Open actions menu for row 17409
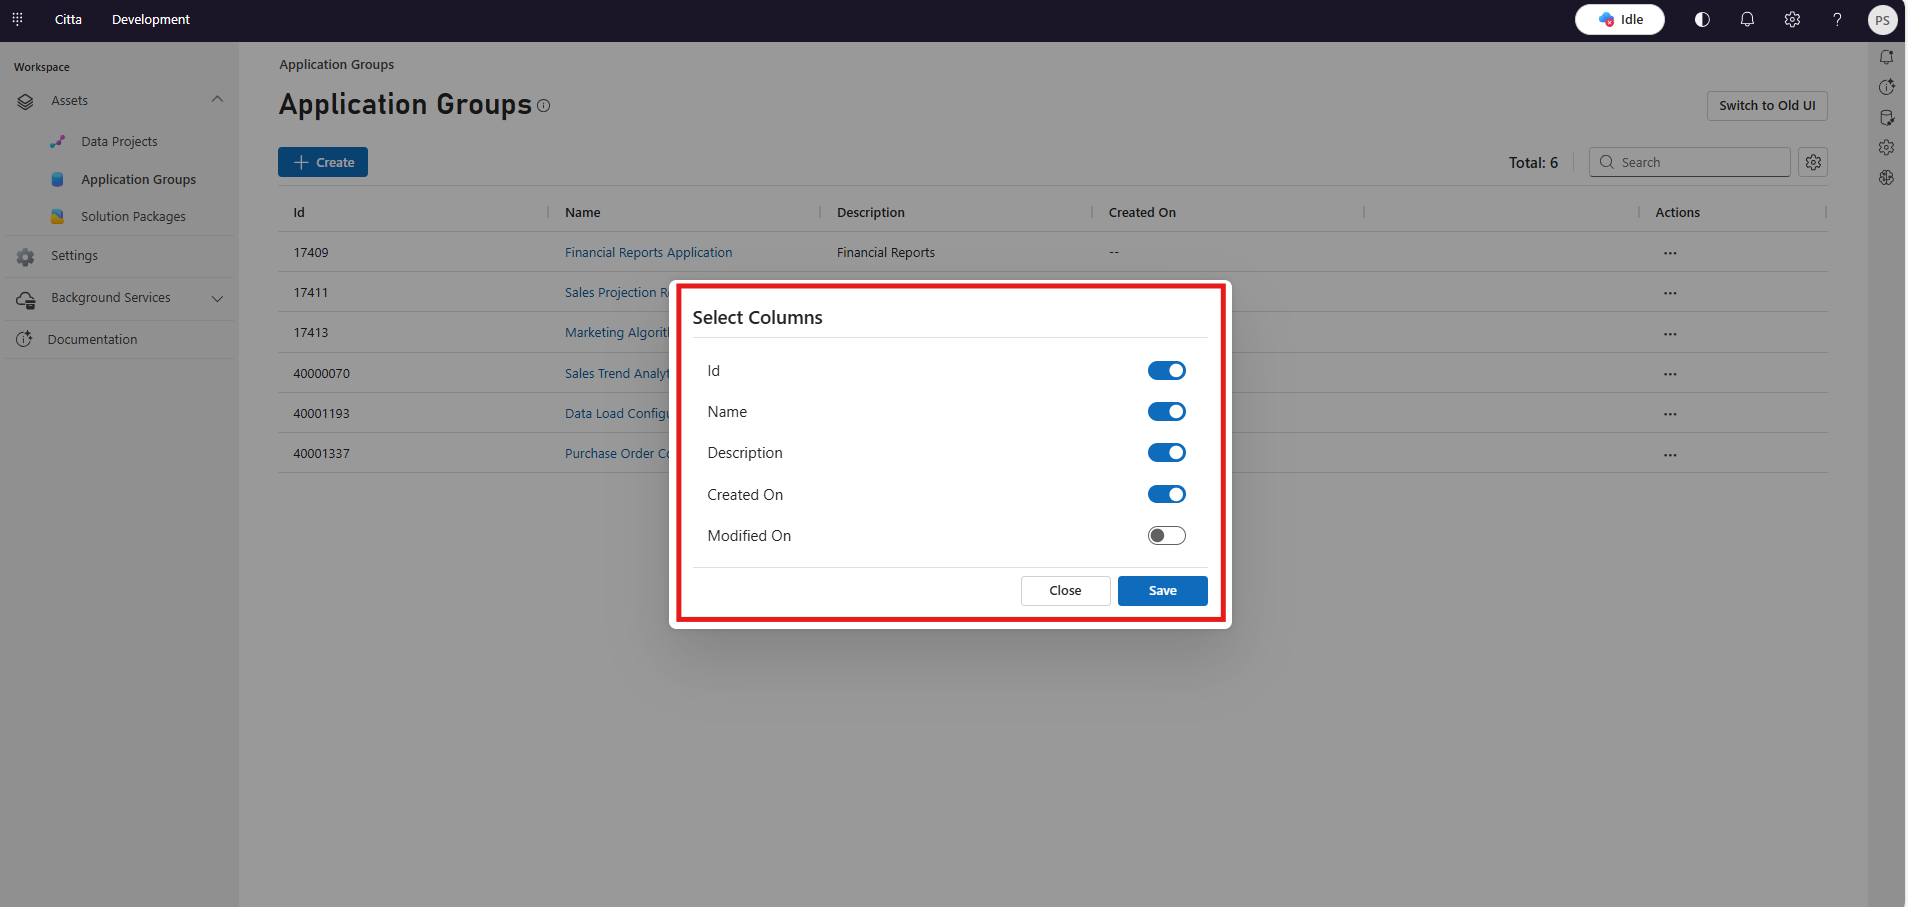 tap(1670, 253)
